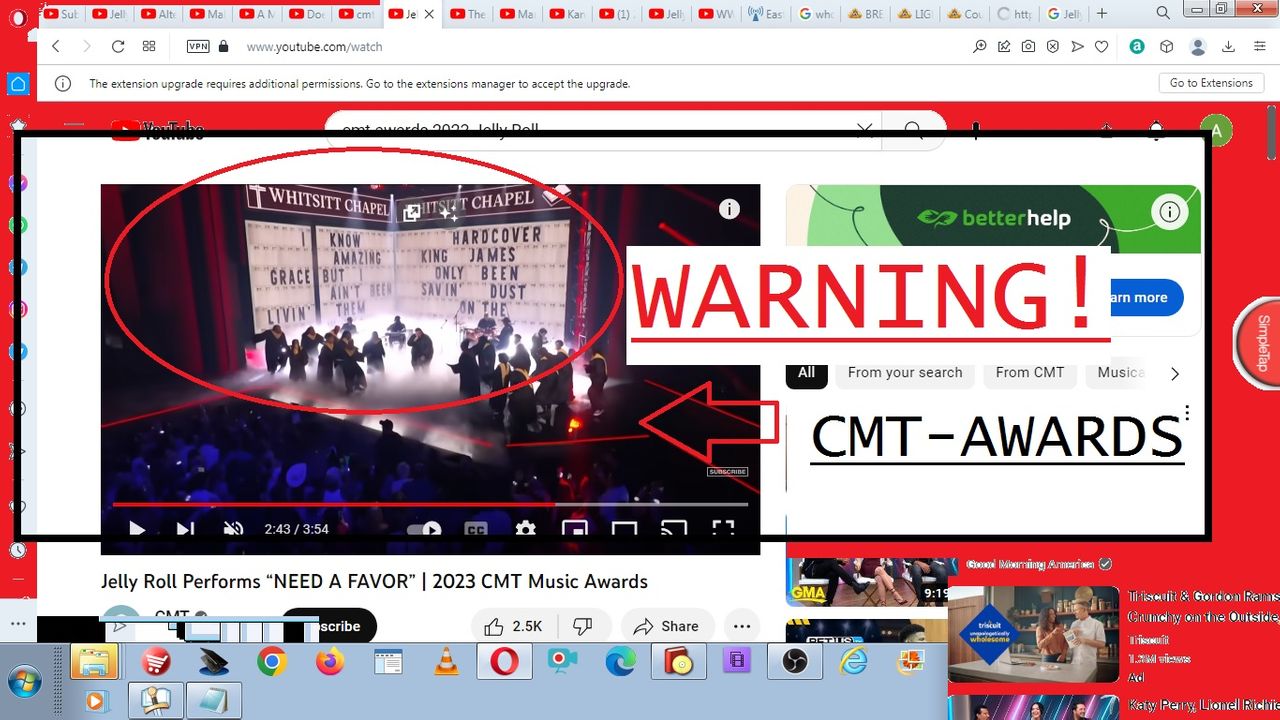This screenshot has width=1280, height=720.
Task: Like the video with thumbs up
Action: click(x=512, y=626)
